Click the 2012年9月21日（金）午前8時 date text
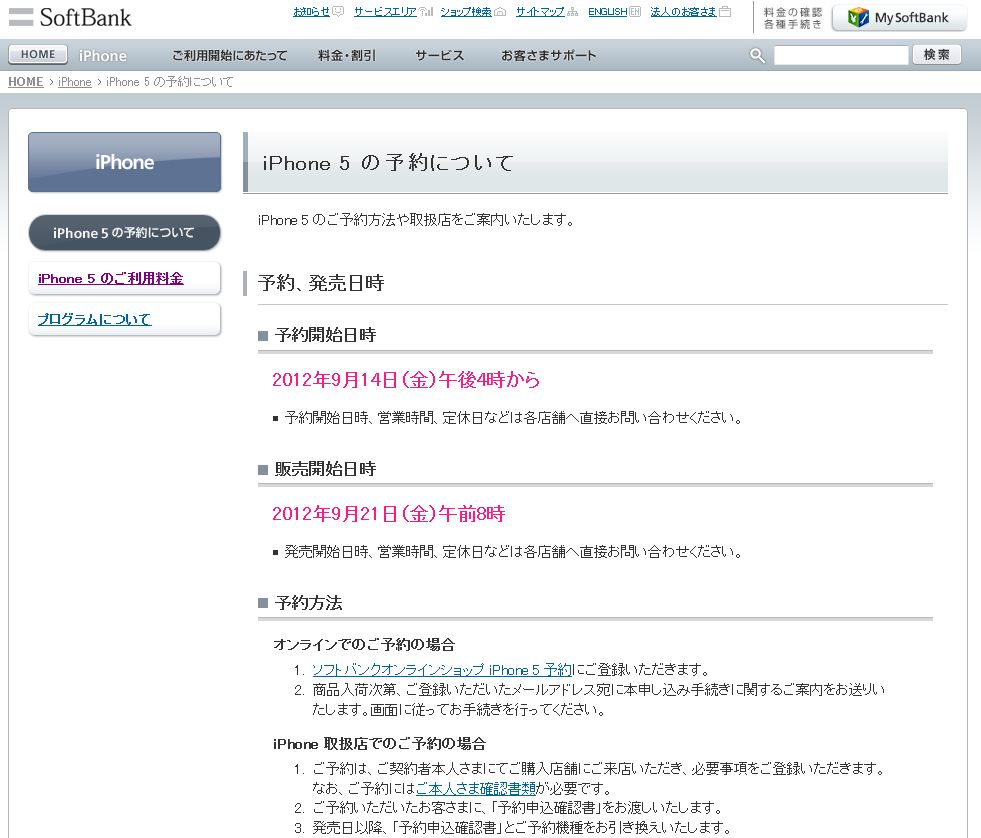Viewport: 981px width, 838px height. tap(389, 514)
